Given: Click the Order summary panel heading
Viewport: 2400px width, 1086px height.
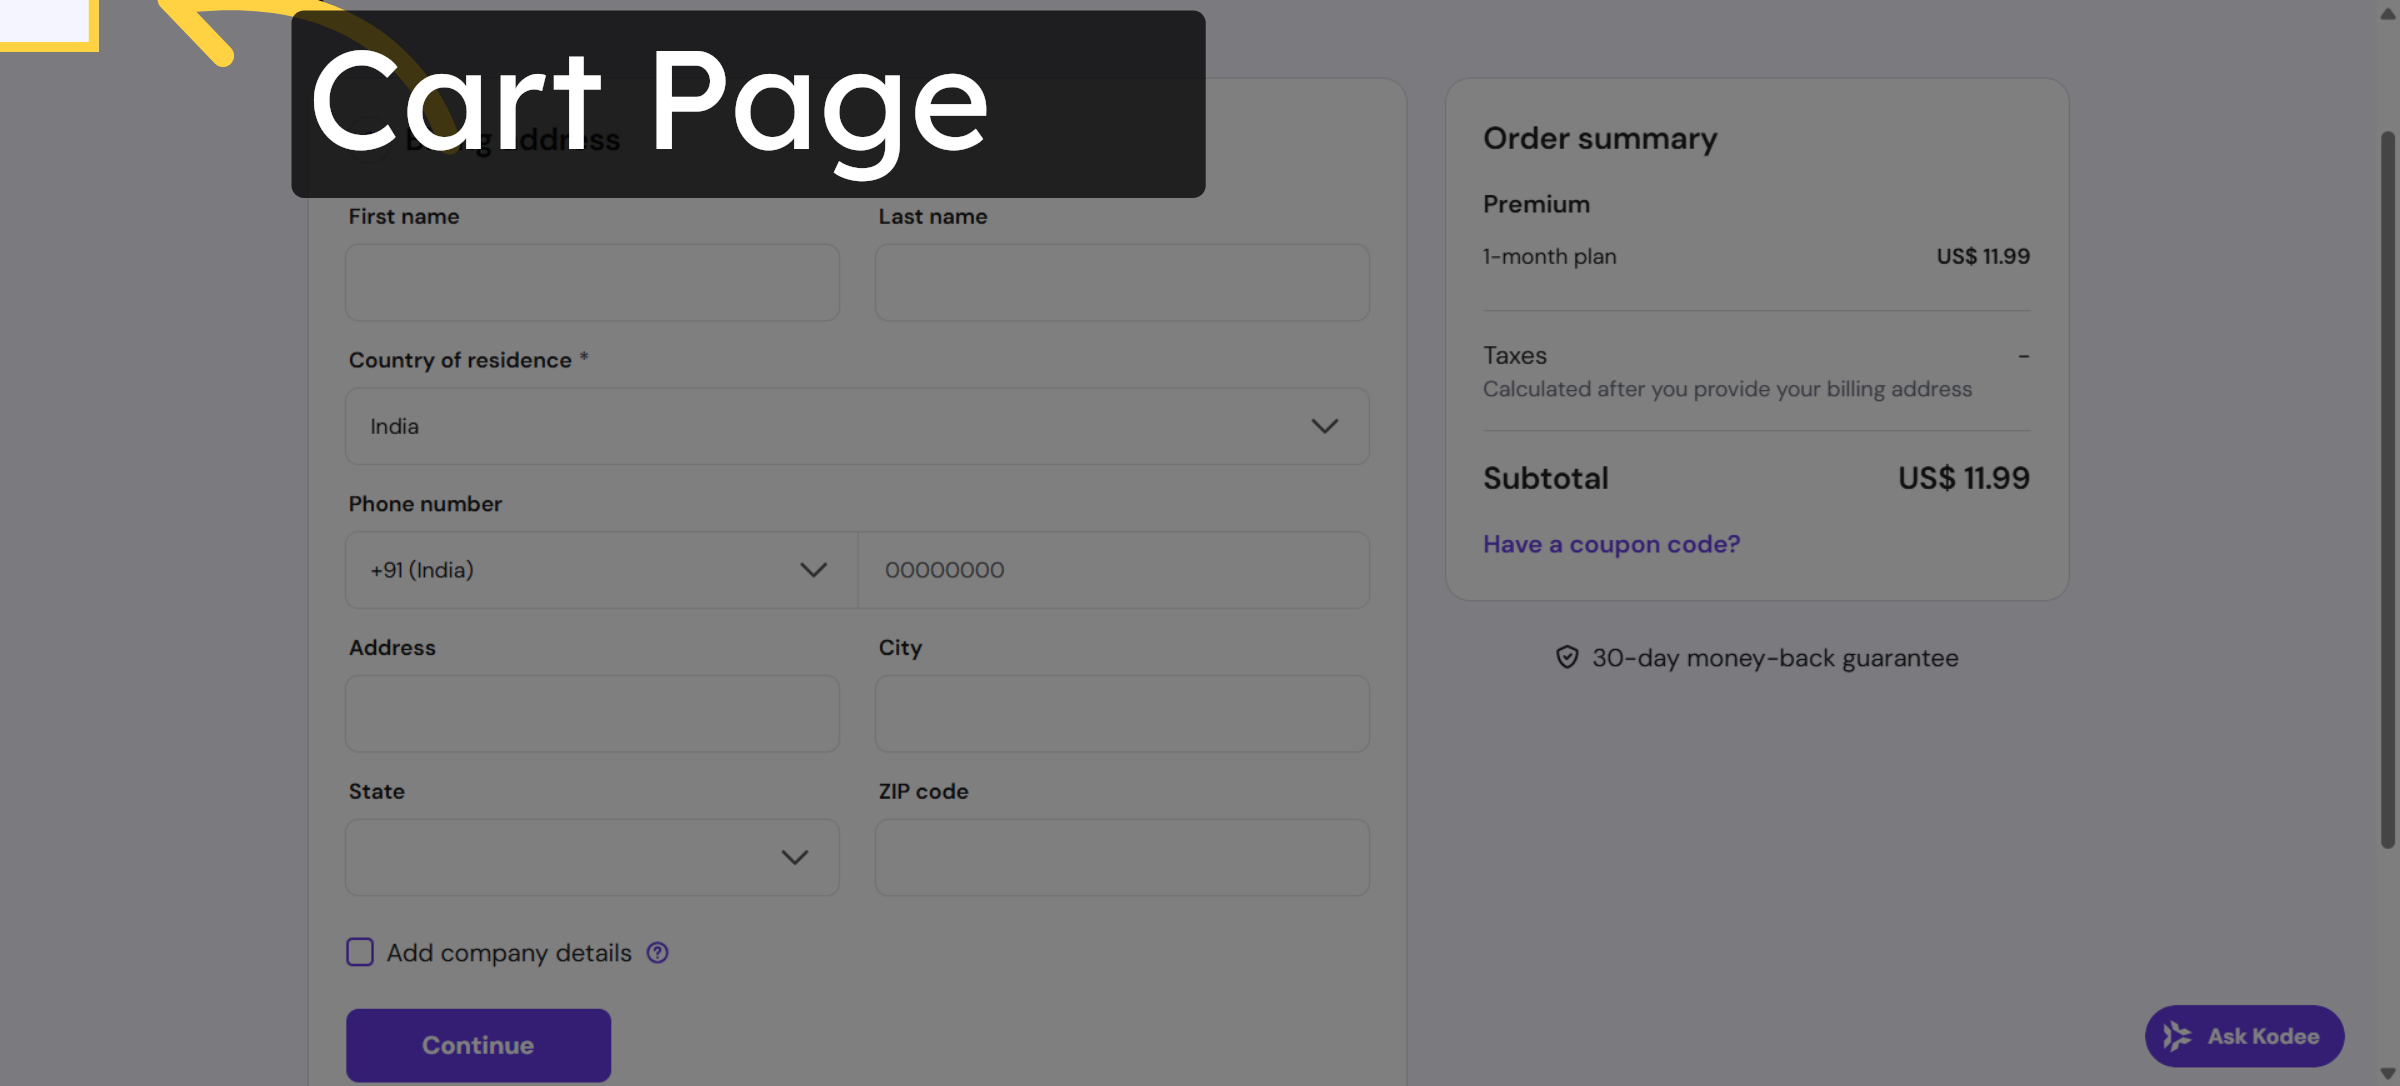Looking at the screenshot, I should [1598, 138].
